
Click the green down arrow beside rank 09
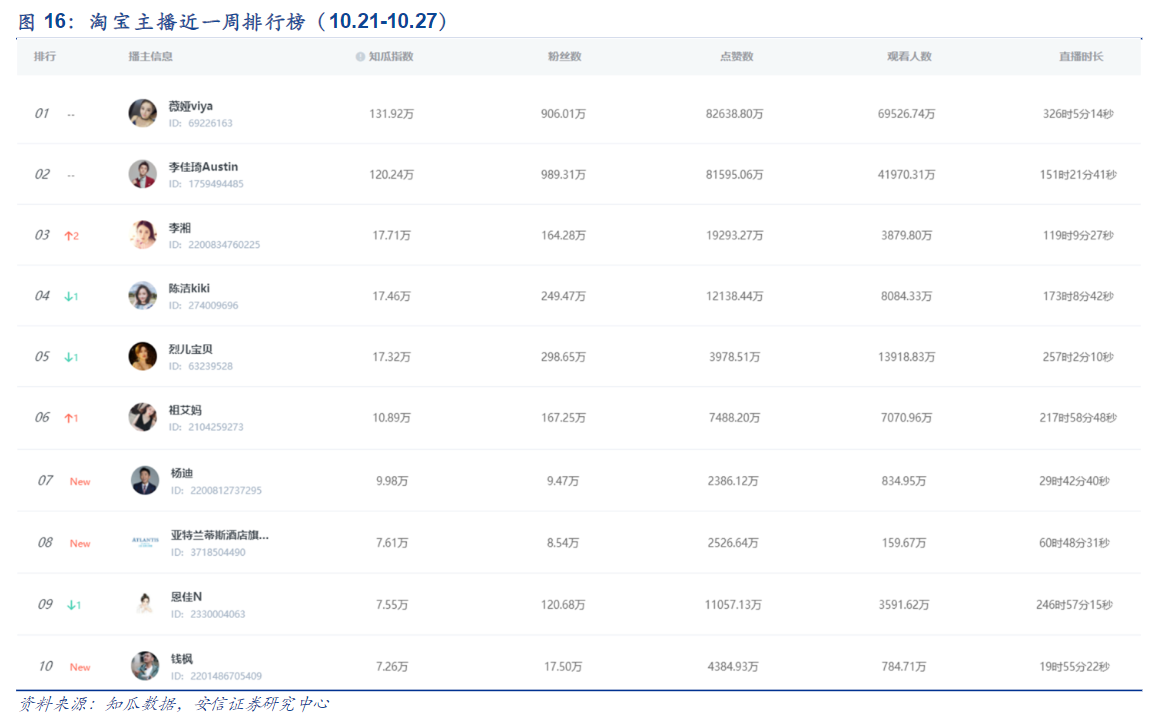point(71,605)
